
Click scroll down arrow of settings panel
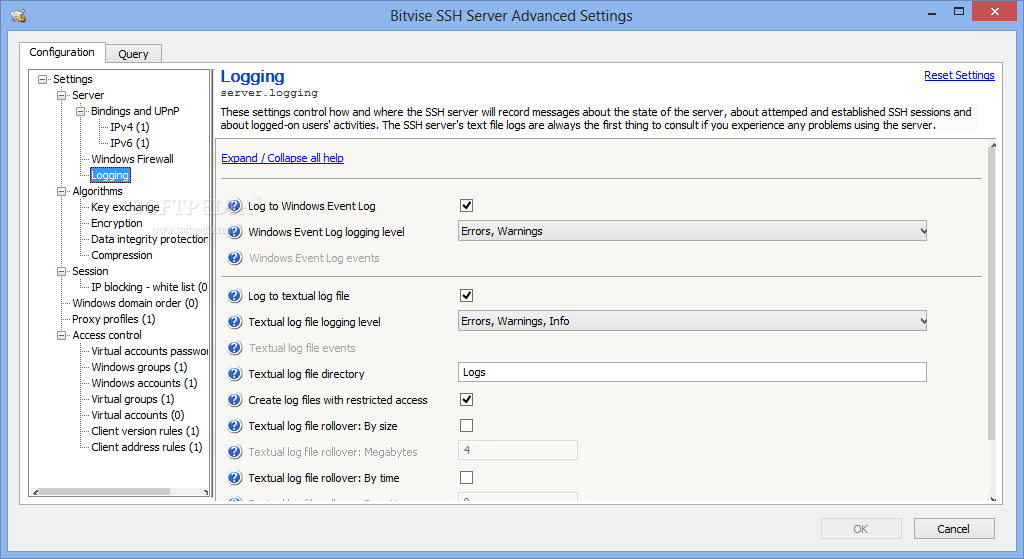point(993,500)
